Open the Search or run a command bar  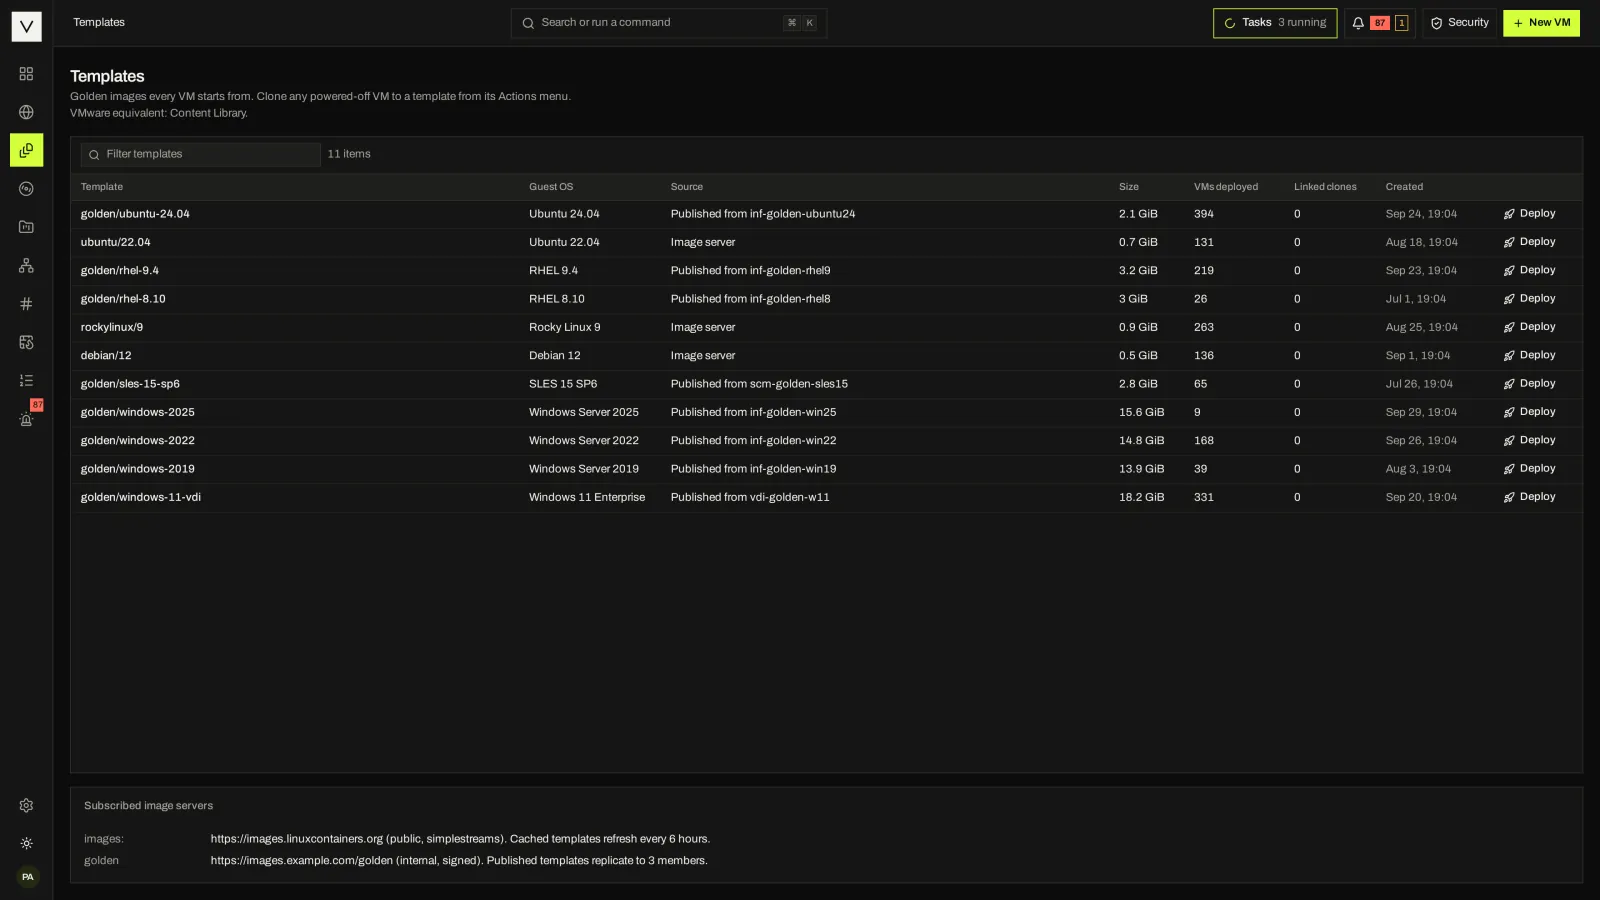coord(669,23)
